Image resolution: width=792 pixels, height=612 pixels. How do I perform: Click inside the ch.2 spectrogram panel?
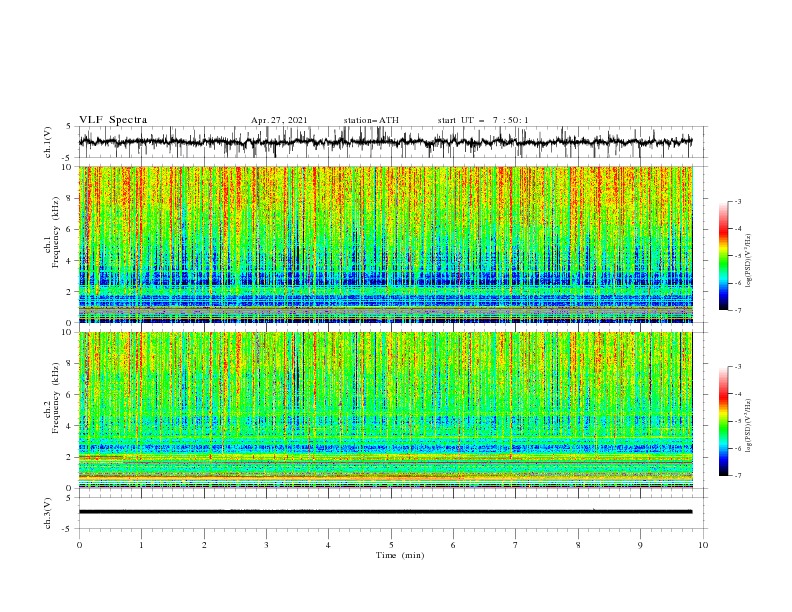(x=385, y=410)
